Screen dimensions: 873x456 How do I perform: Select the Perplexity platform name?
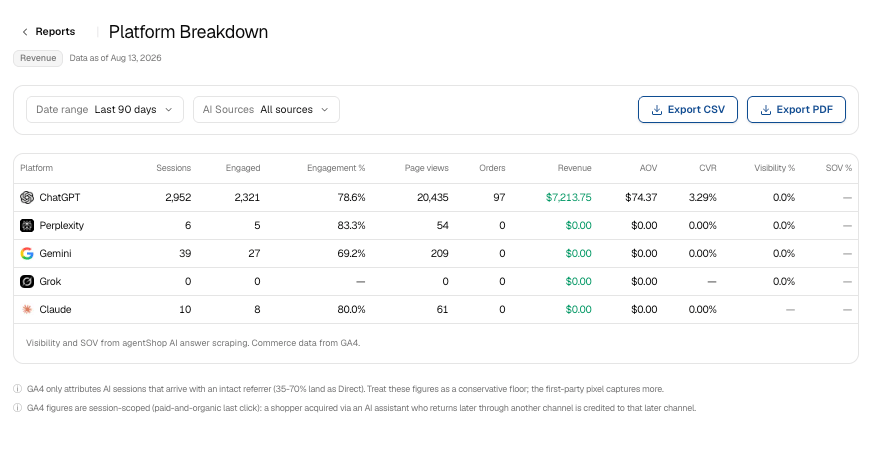61,225
